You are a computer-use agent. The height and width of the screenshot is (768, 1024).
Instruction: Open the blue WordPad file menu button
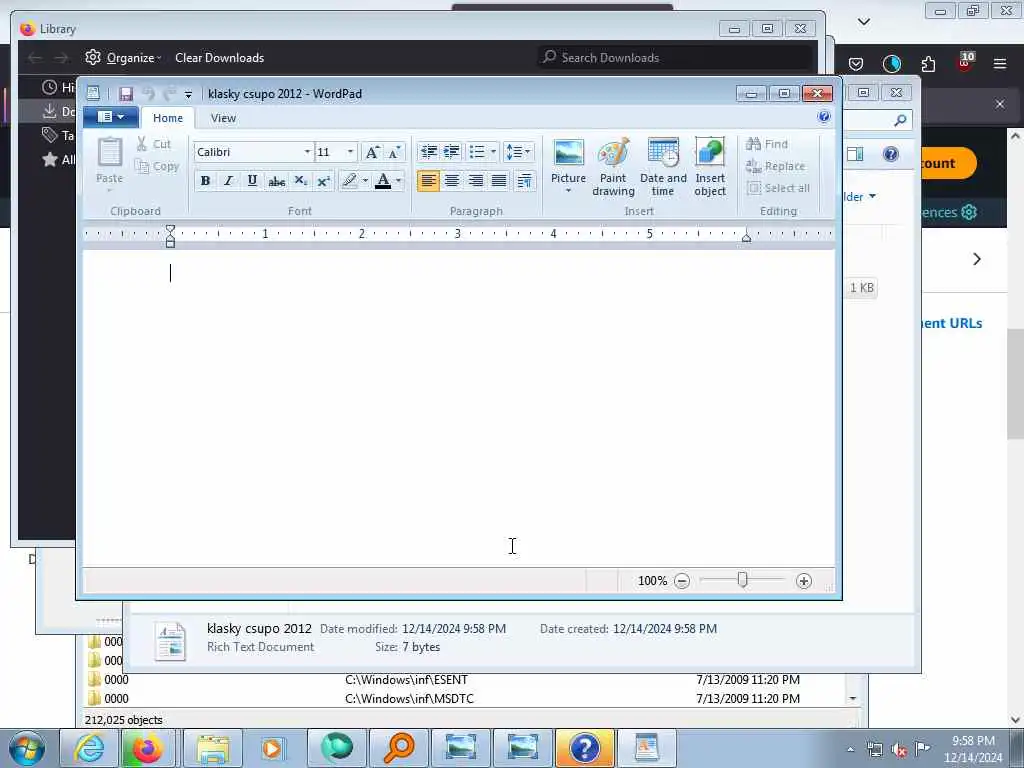click(x=110, y=117)
